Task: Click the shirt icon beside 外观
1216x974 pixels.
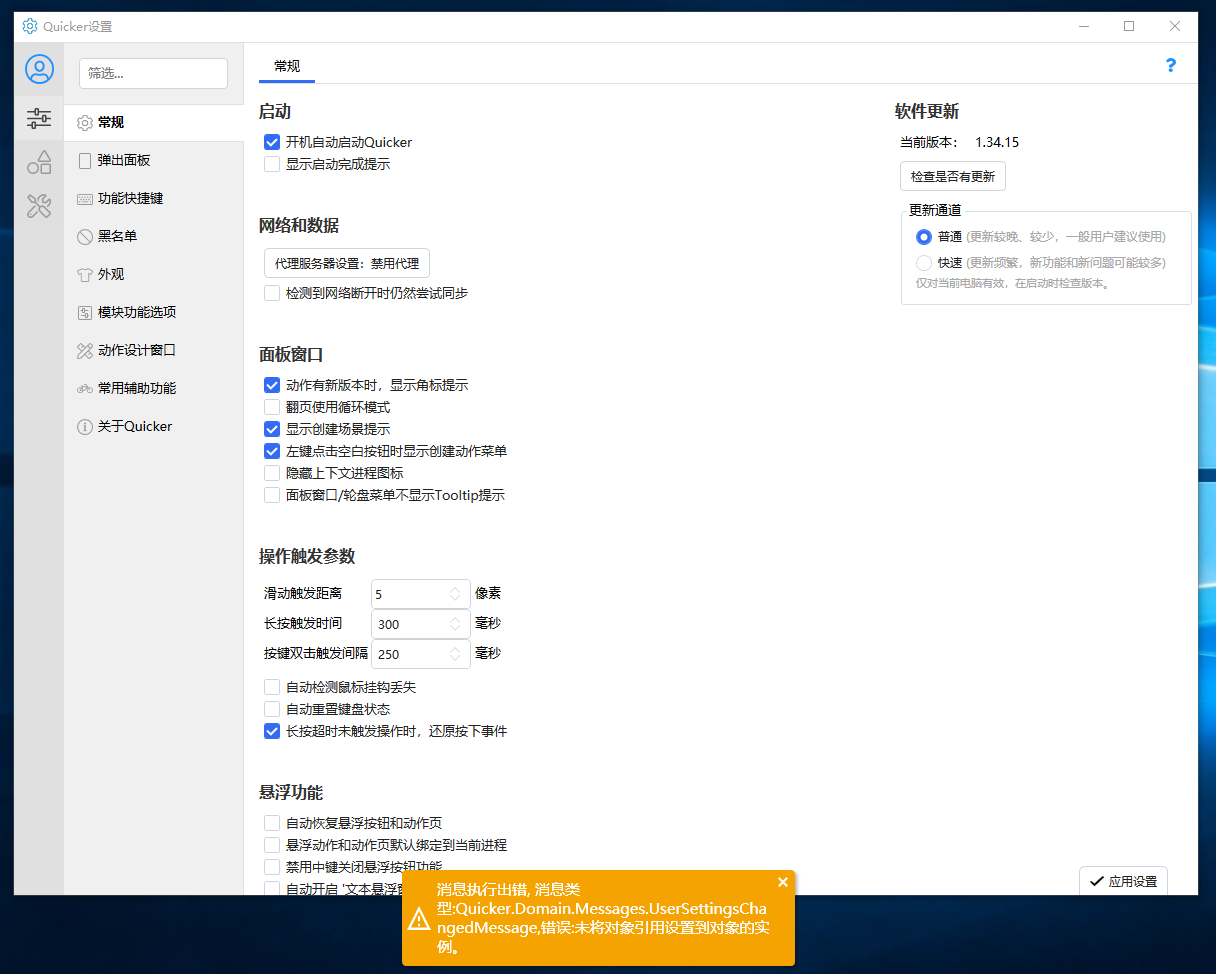Action: coord(85,275)
